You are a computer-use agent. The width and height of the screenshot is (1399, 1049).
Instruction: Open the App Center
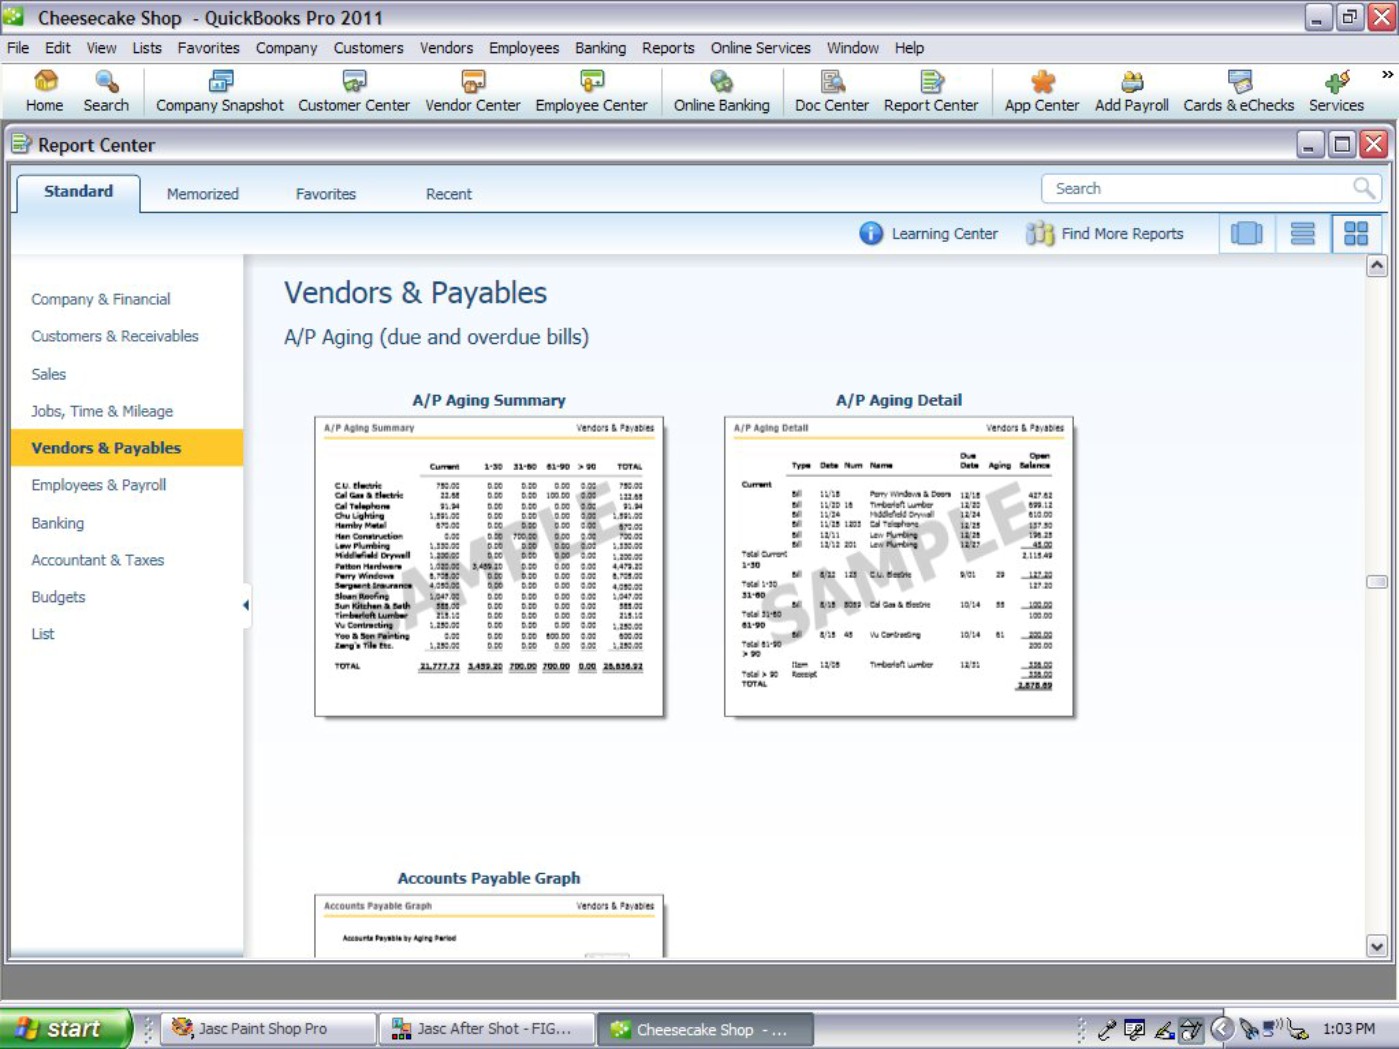(1042, 91)
